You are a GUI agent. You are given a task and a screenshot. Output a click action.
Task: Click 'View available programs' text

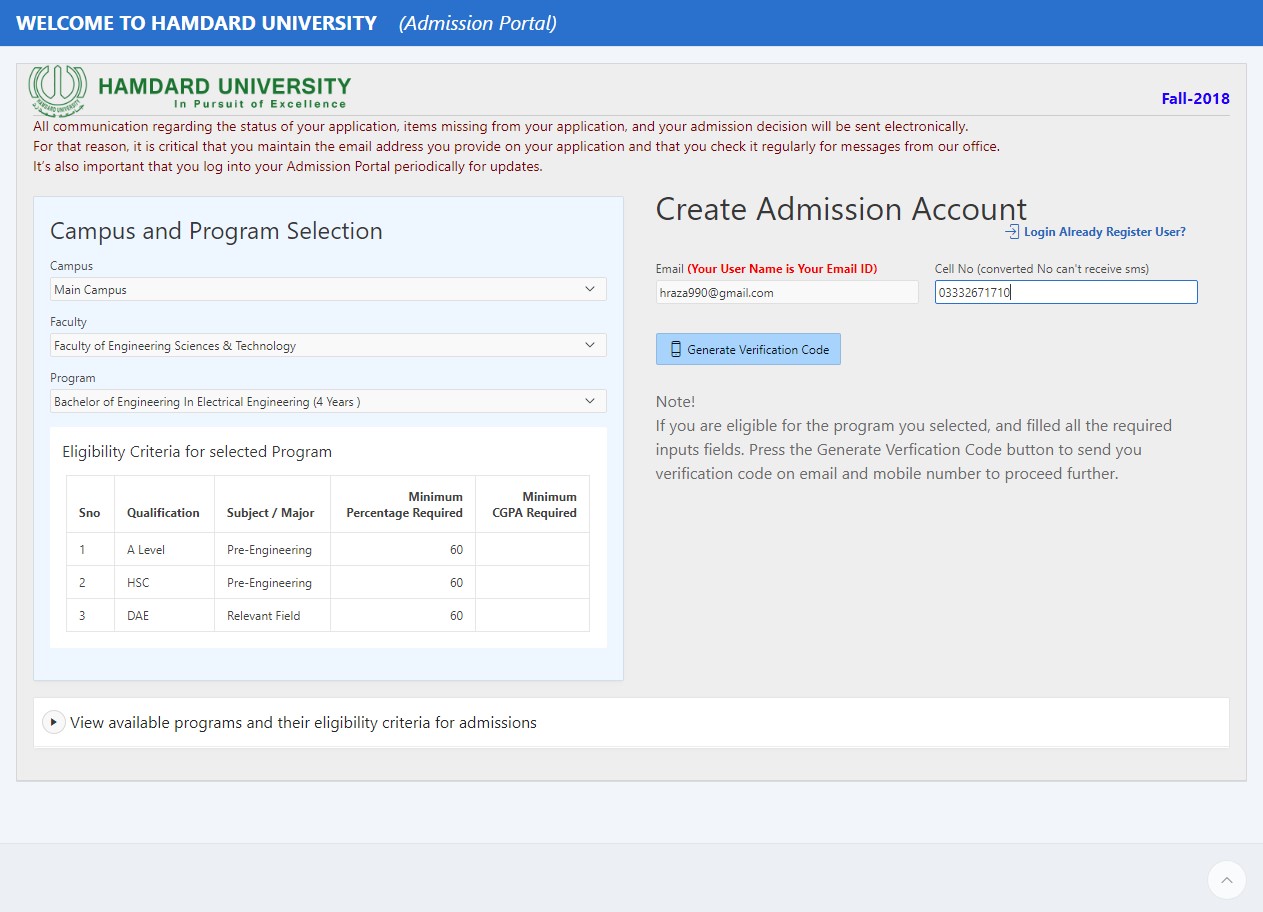click(303, 722)
